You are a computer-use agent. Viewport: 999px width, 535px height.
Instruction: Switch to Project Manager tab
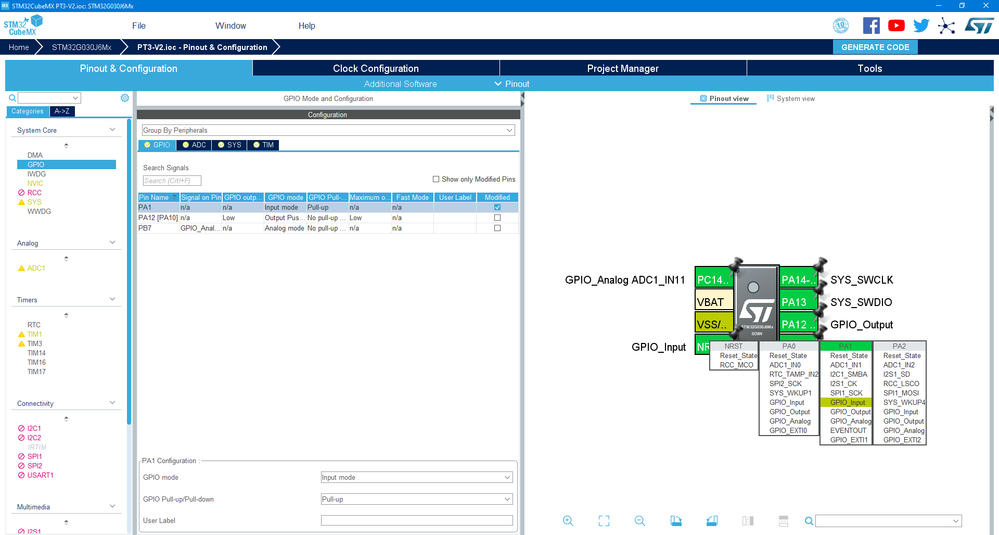pyautogui.click(x=622, y=68)
